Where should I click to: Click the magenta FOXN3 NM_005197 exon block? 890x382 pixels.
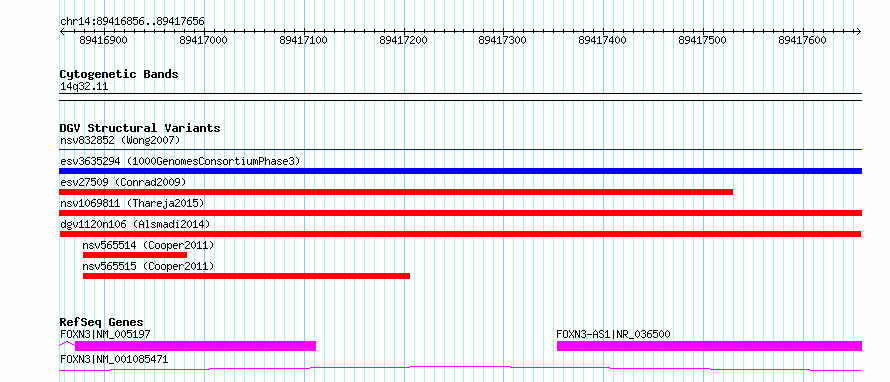[x=195, y=346]
